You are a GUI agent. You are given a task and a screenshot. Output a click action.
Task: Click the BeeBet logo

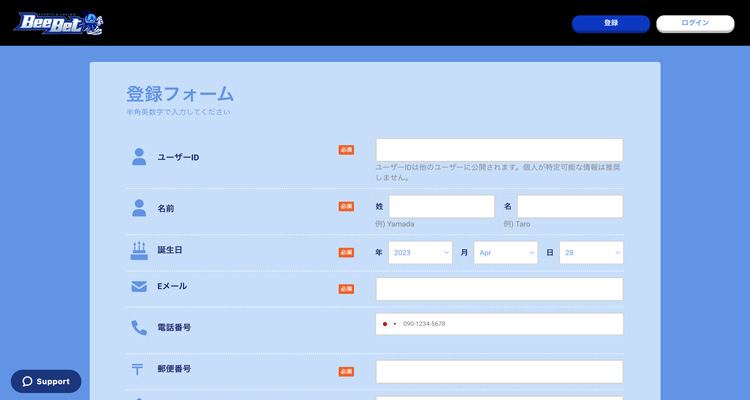click(x=58, y=23)
